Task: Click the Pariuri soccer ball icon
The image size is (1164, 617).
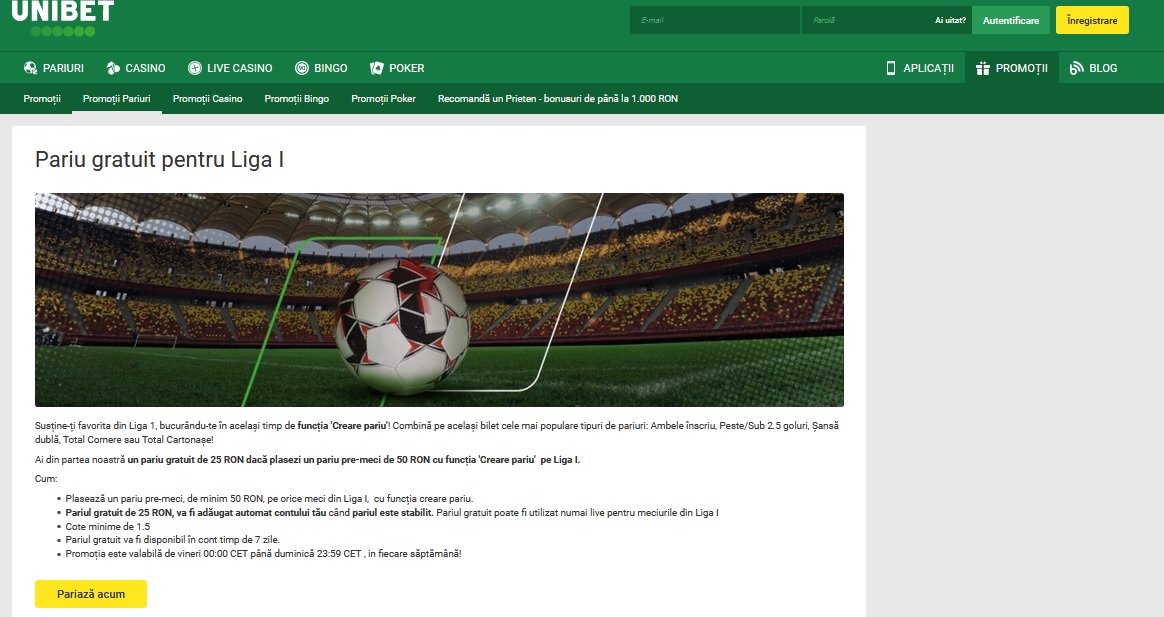Action: coord(30,68)
